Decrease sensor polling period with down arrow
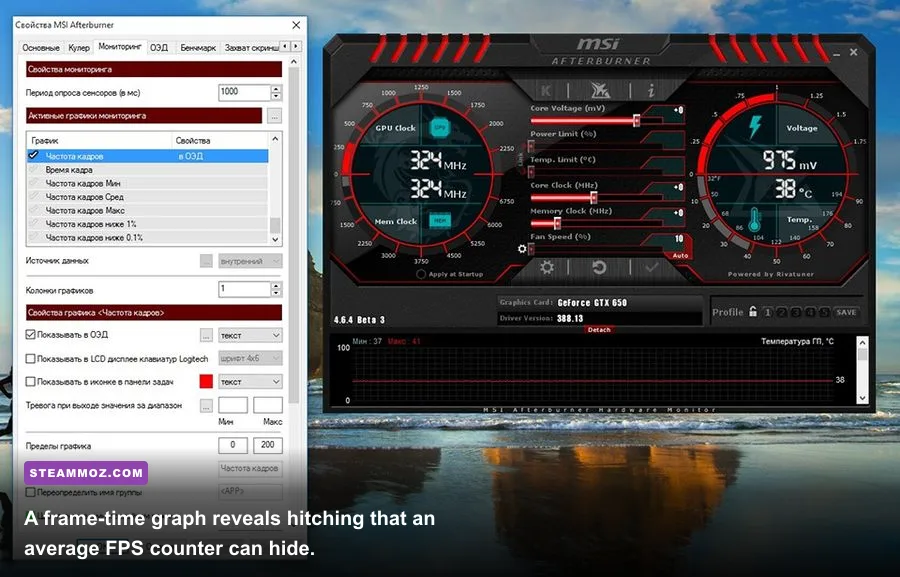The image size is (900, 577). 277,96
